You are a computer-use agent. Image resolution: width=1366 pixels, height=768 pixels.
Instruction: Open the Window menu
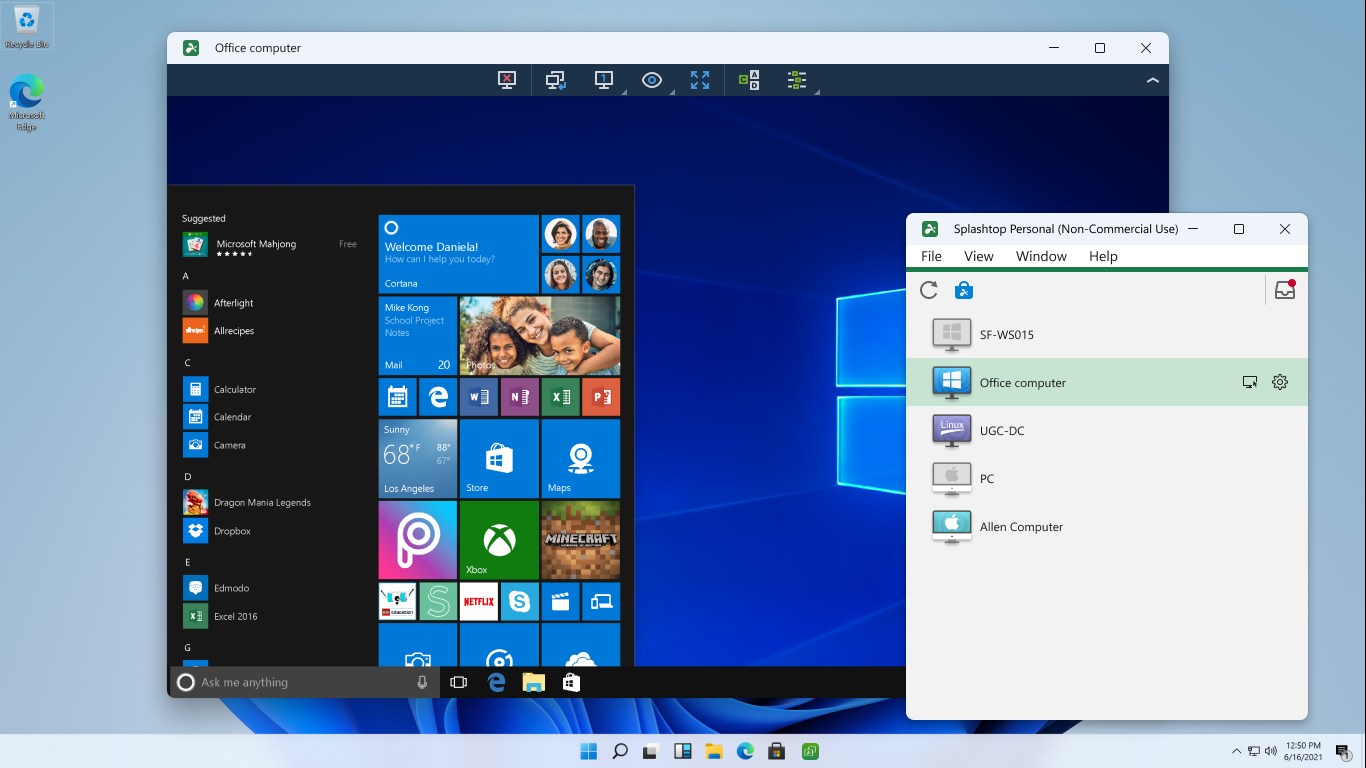pyautogui.click(x=1040, y=256)
